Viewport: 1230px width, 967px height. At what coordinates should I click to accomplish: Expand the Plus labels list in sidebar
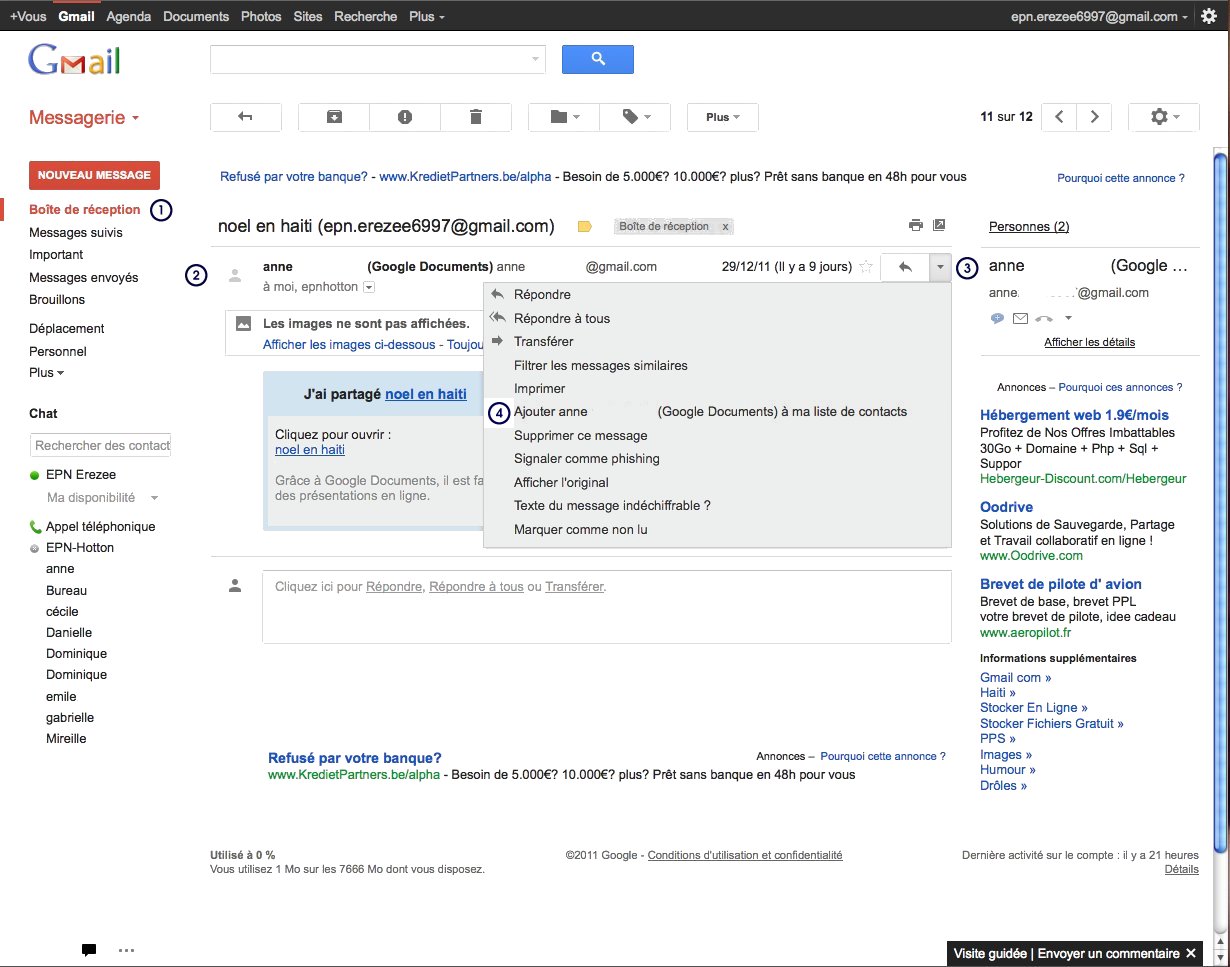pyautogui.click(x=46, y=372)
